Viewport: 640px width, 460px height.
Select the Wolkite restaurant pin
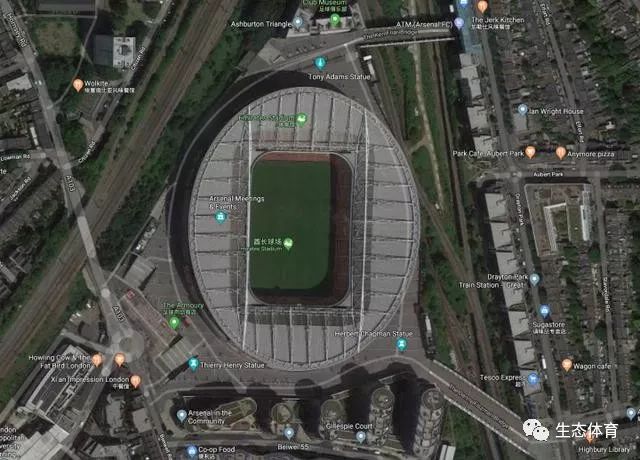click(78, 85)
